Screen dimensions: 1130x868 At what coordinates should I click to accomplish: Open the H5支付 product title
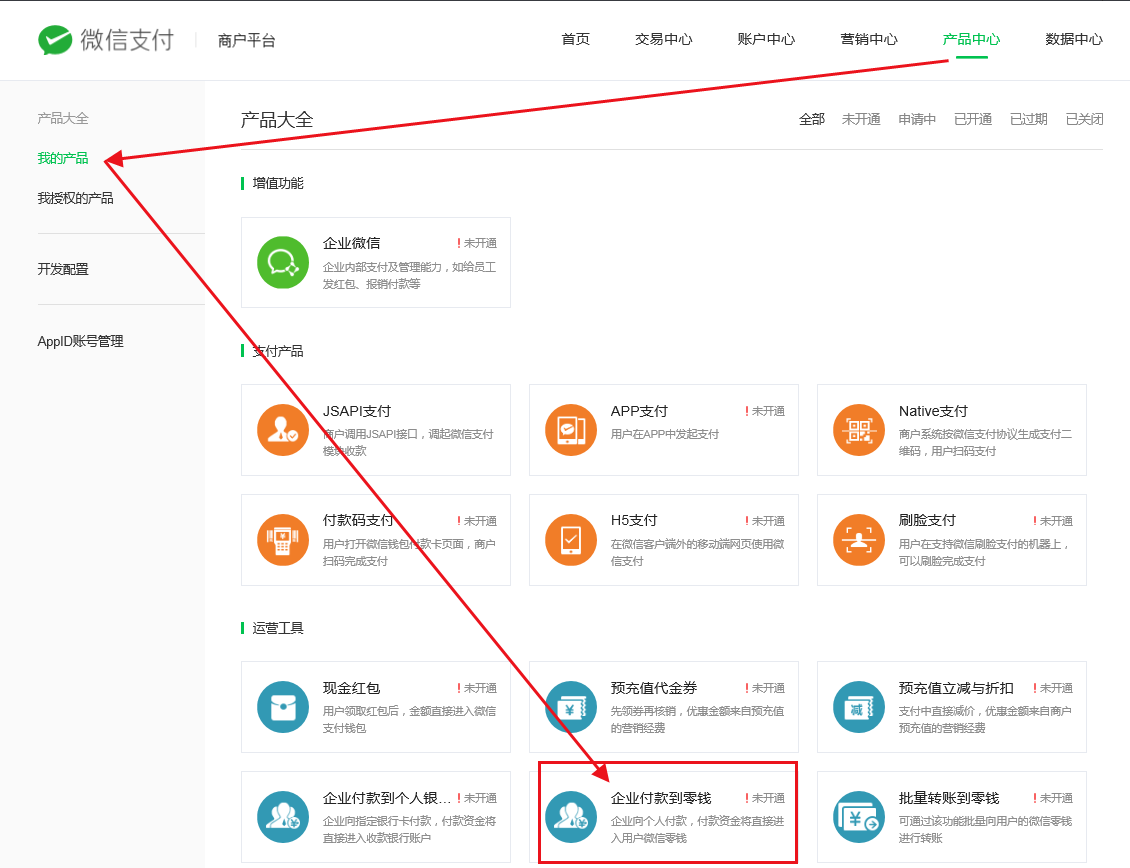(x=634, y=520)
